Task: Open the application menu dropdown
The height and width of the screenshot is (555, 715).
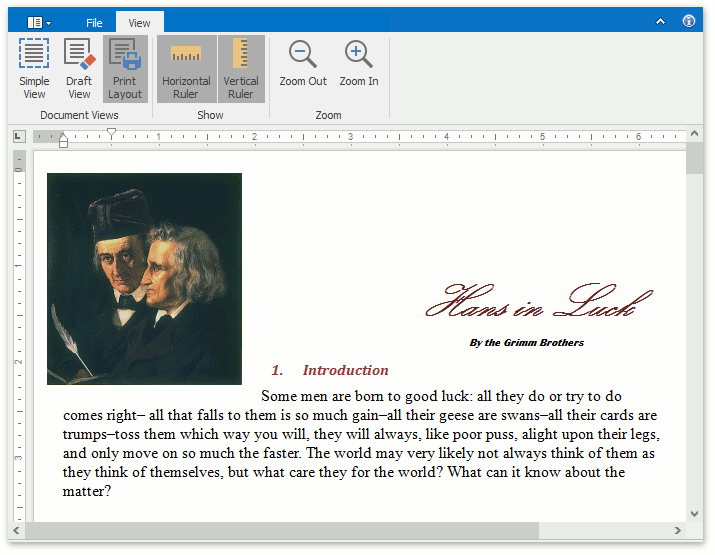Action: pyautogui.click(x=39, y=22)
